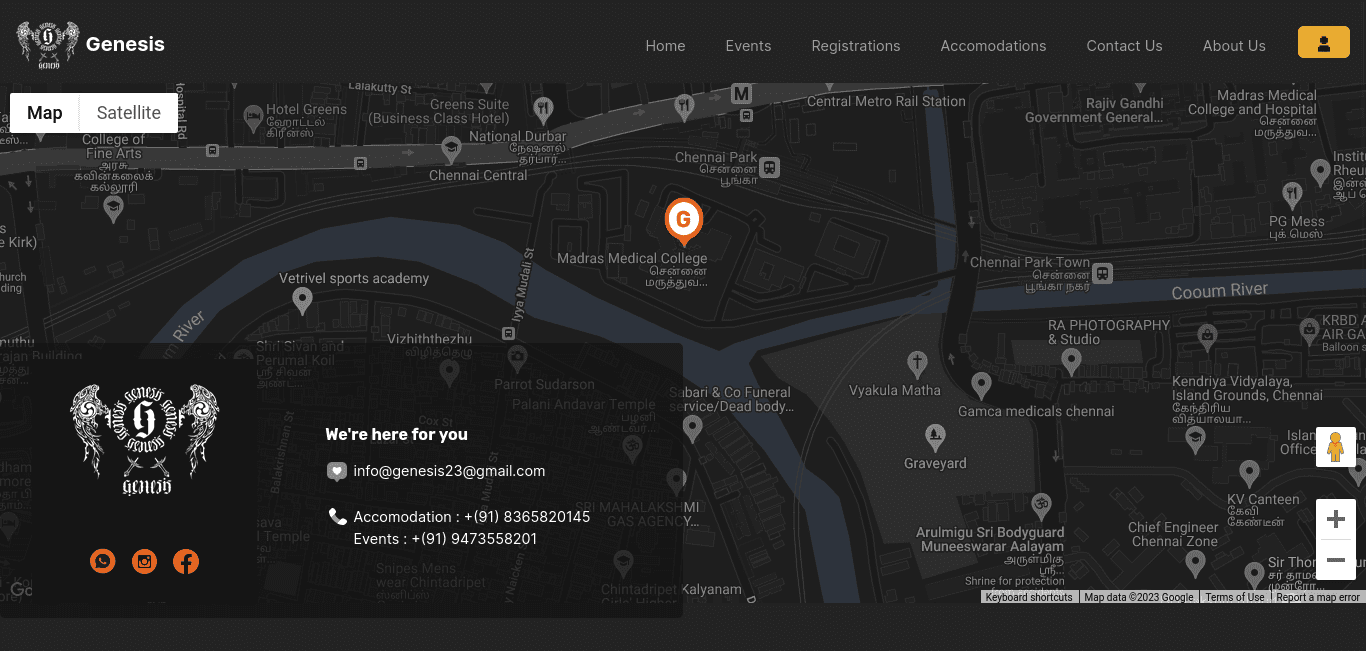Click the WhatsApp social icon
1366x651 pixels.
[x=103, y=561]
